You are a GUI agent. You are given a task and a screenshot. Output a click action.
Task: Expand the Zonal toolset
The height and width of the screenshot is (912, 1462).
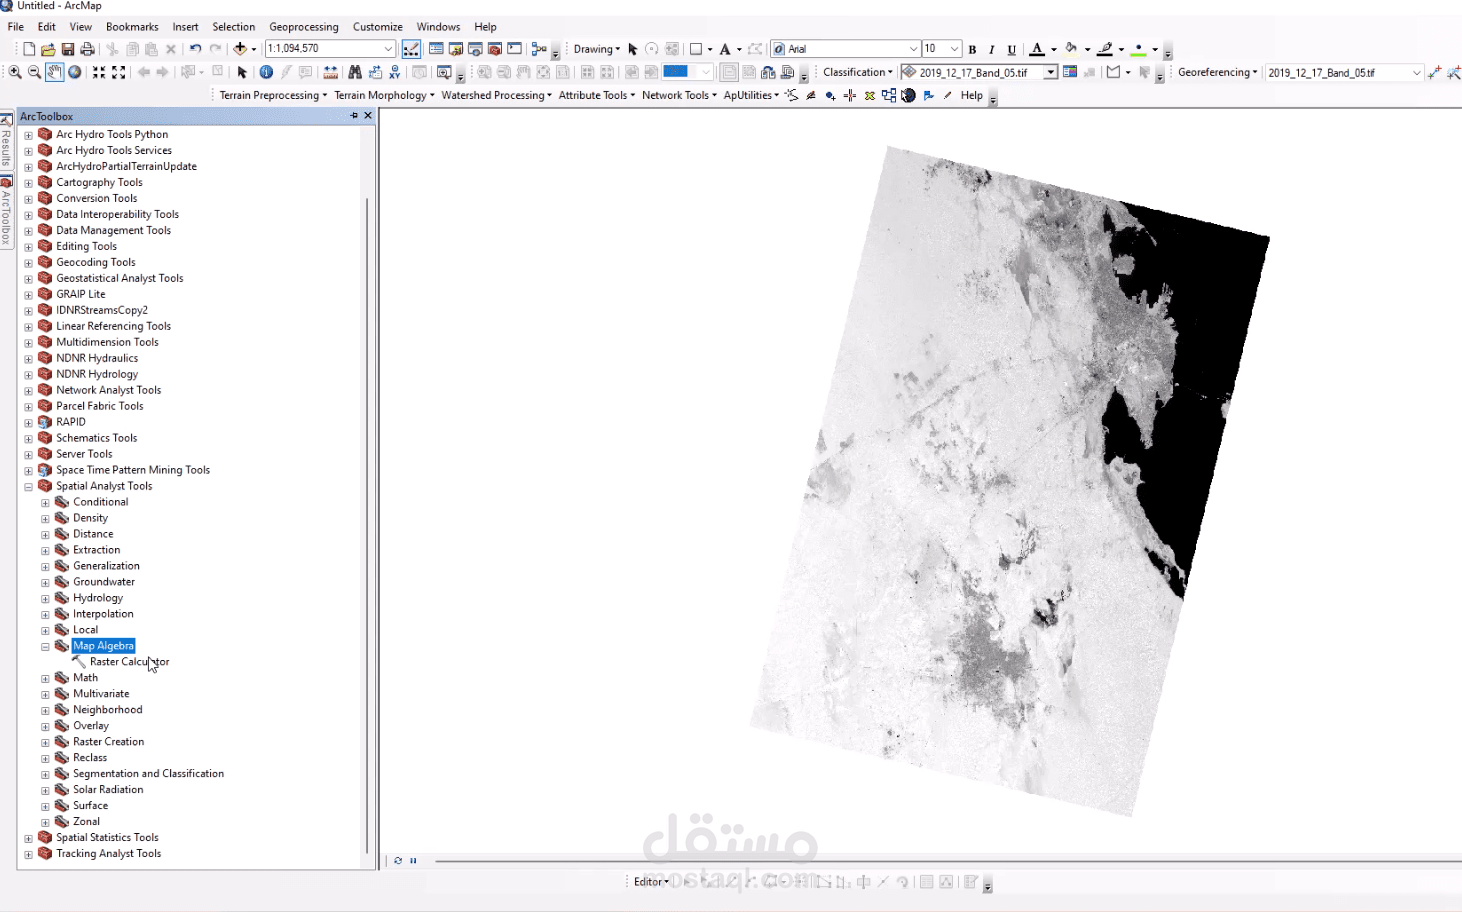45,823
